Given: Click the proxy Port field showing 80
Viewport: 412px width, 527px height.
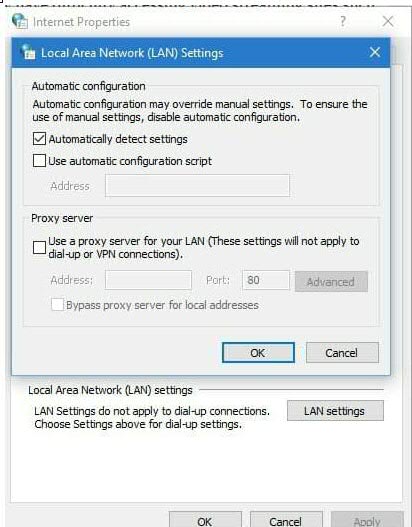Looking at the screenshot, I should [266, 280].
